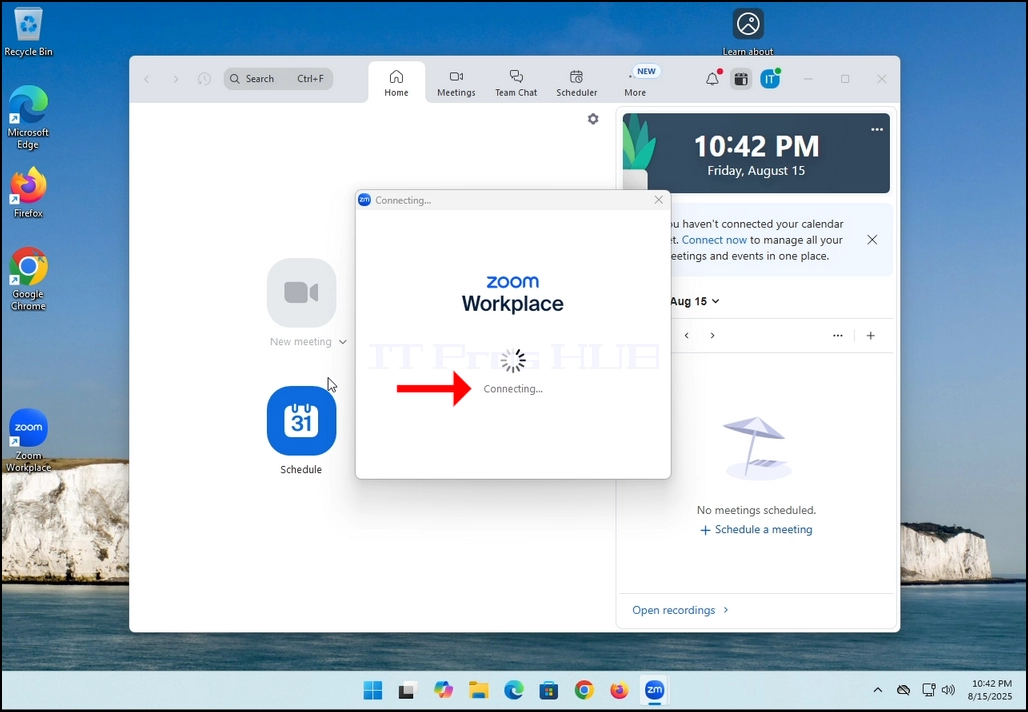
Task: Open File Explorer from taskbar
Action: [x=479, y=690]
